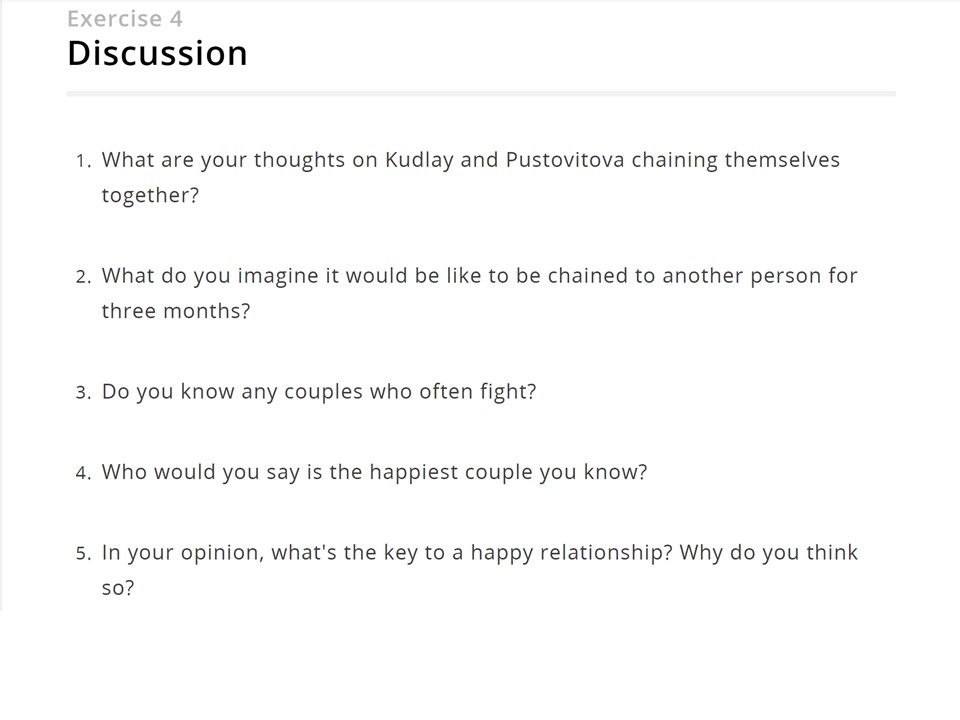960x720 pixels.
Task: Click the word 'together?' in question 1
Action: pyautogui.click(x=150, y=195)
